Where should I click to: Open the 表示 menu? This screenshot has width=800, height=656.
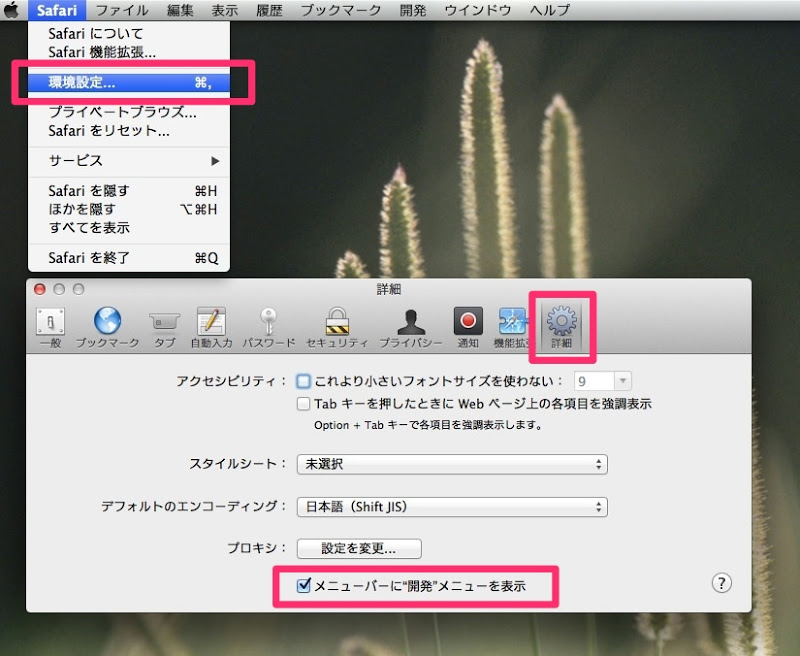224,10
